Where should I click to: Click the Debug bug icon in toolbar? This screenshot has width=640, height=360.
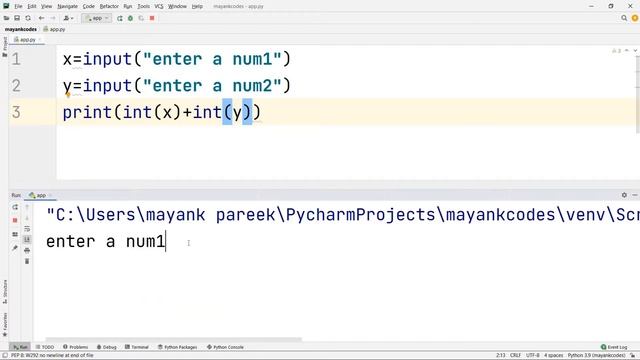point(130,18)
